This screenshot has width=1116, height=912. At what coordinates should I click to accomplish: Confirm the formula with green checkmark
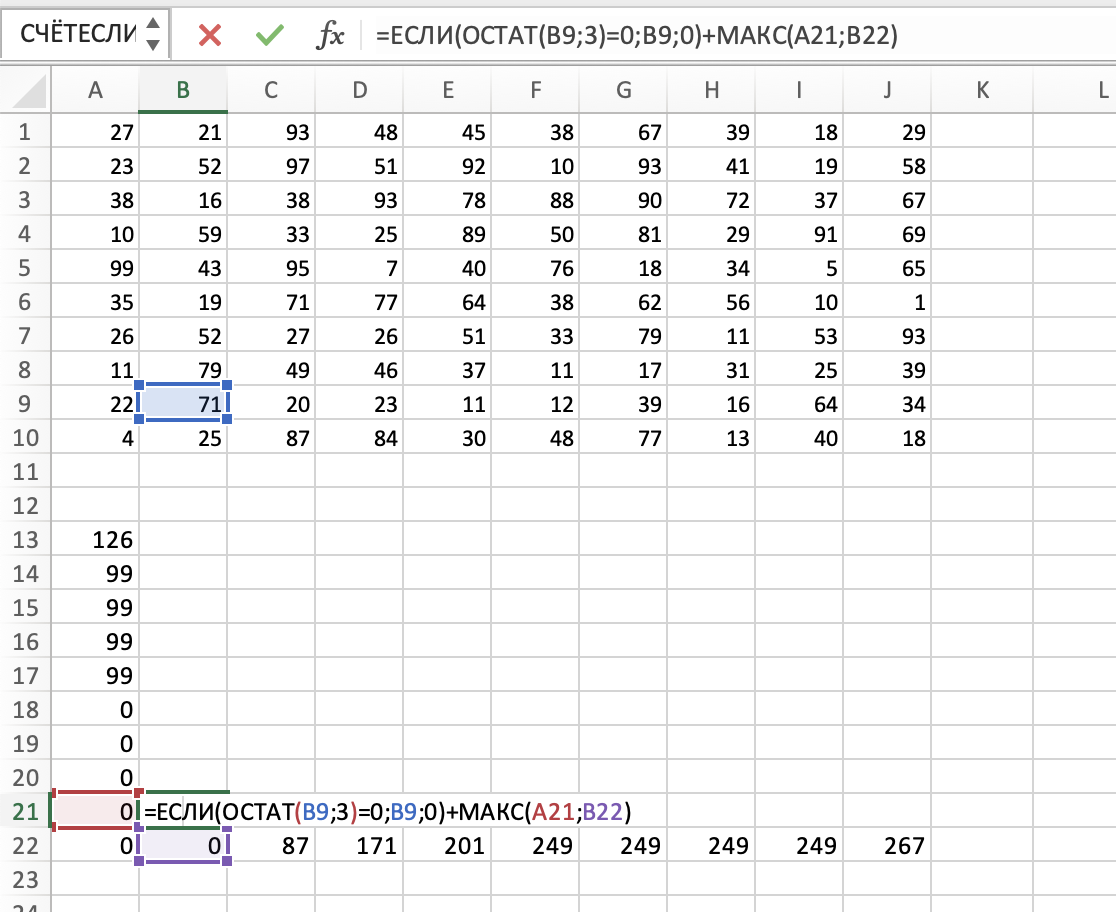[x=269, y=36]
